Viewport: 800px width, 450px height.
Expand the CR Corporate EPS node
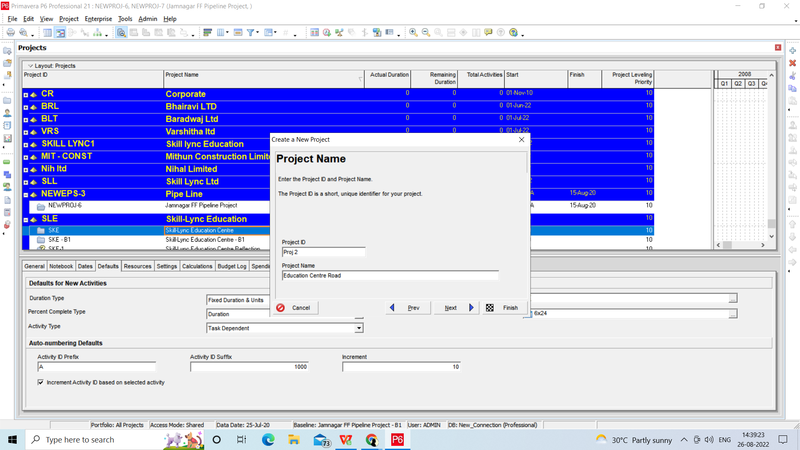26,95
